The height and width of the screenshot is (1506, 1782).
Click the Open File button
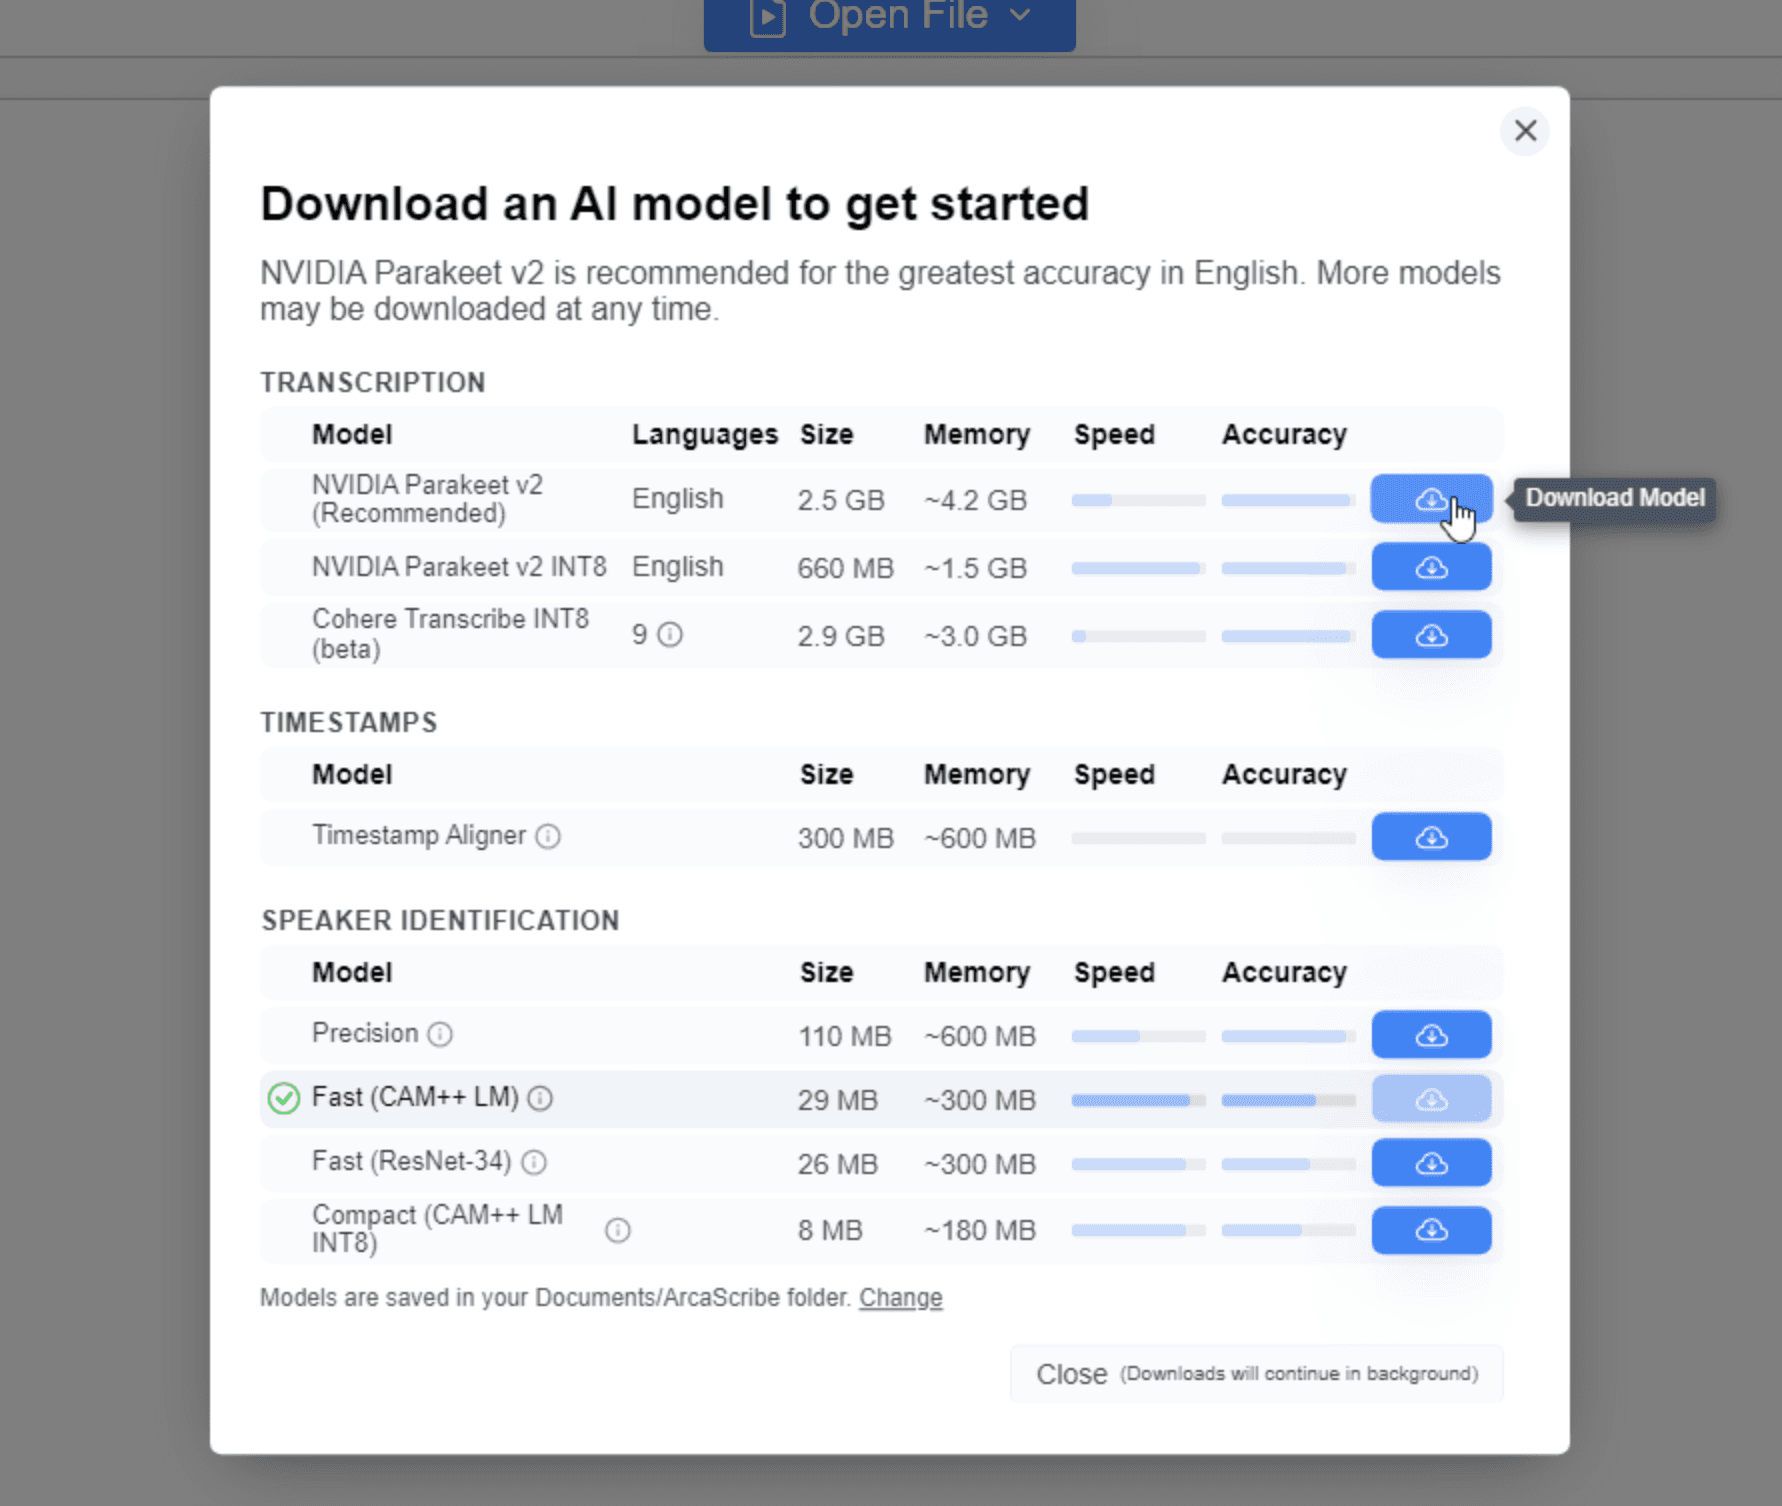coord(890,20)
